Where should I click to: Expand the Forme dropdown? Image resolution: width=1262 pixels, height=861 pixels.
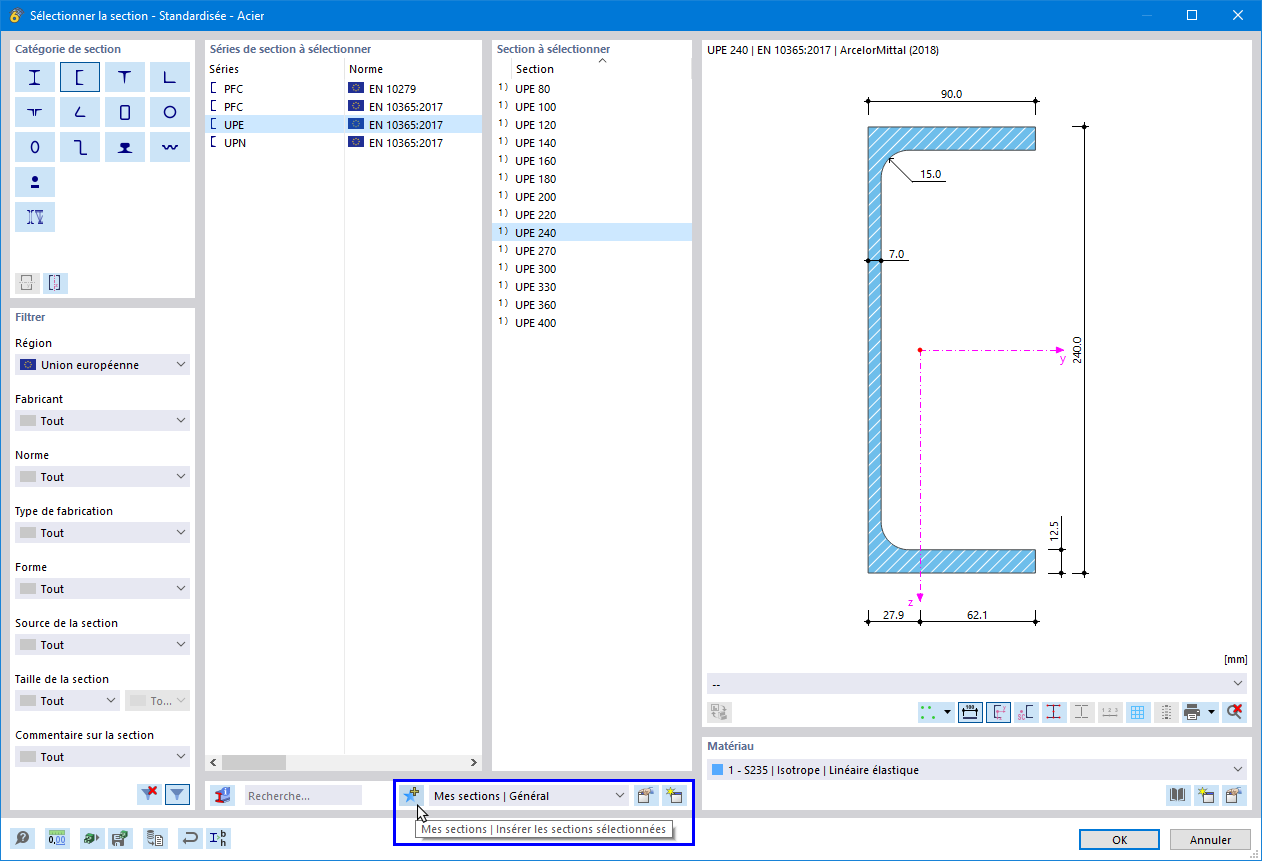pyautogui.click(x=102, y=589)
